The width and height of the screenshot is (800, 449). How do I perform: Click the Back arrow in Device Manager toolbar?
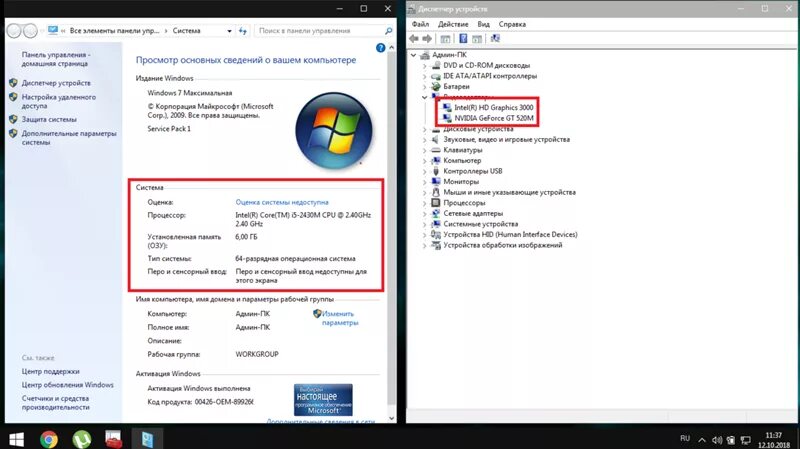click(x=414, y=39)
